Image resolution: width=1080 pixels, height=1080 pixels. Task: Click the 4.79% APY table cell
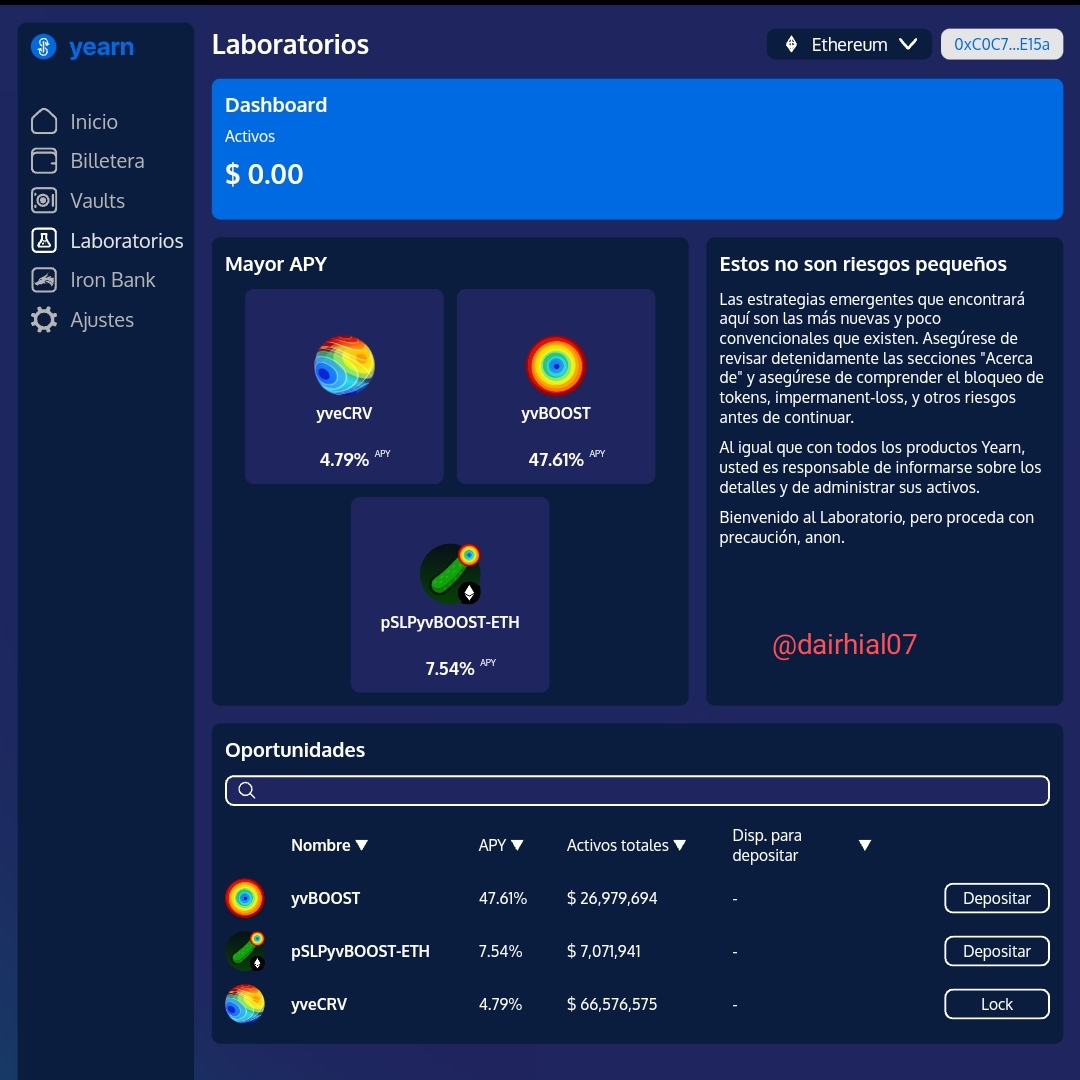tap(501, 1004)
